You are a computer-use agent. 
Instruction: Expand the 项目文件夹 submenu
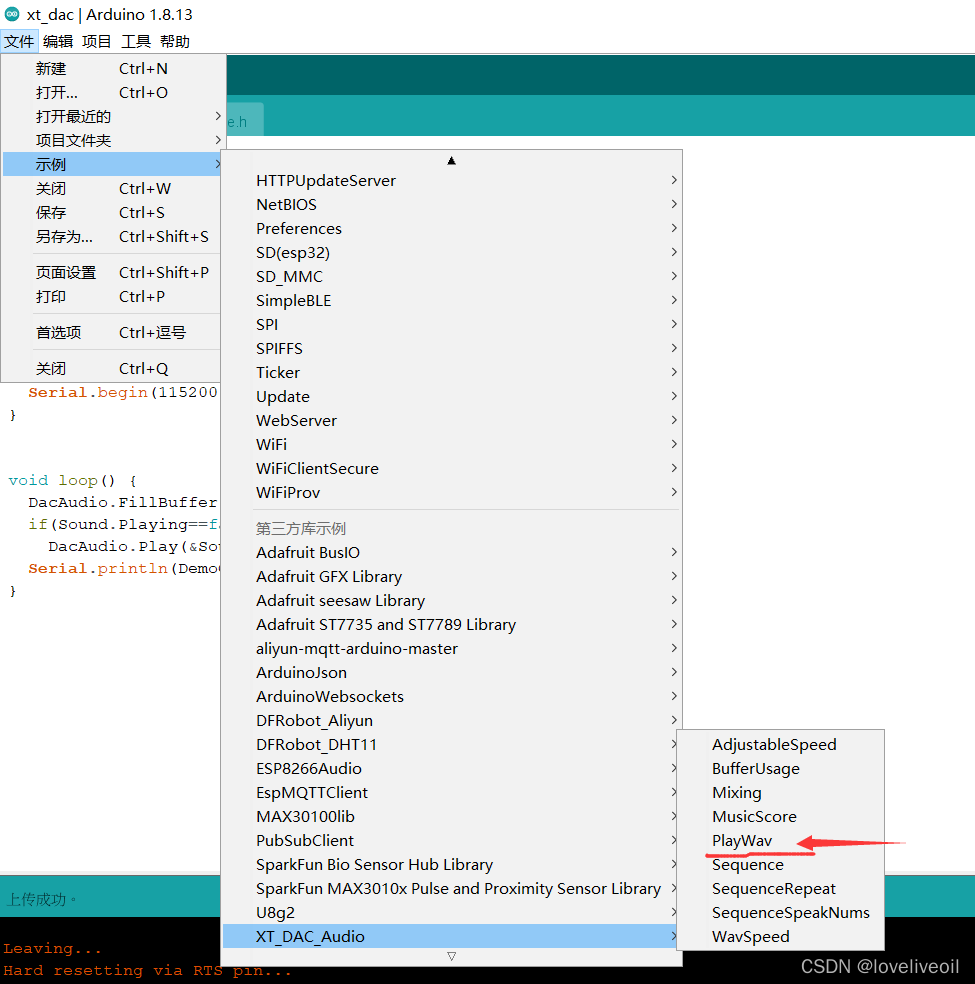click(112, 140)
